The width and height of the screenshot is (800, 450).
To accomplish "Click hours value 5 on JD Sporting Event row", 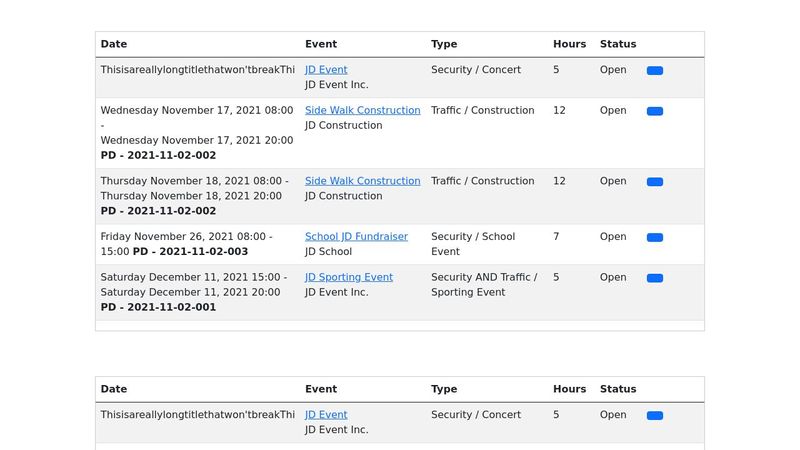I will point(556,277).
